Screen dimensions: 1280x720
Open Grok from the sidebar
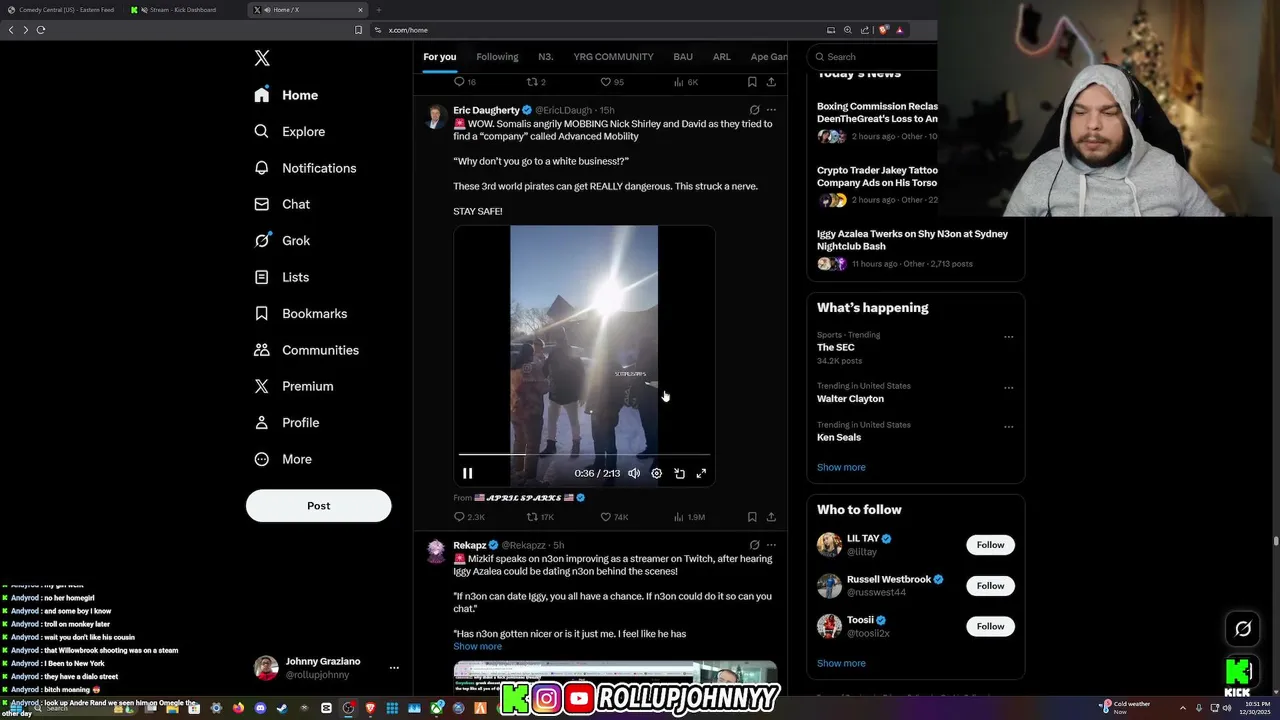pyautogui.click(x=282, y=240)
